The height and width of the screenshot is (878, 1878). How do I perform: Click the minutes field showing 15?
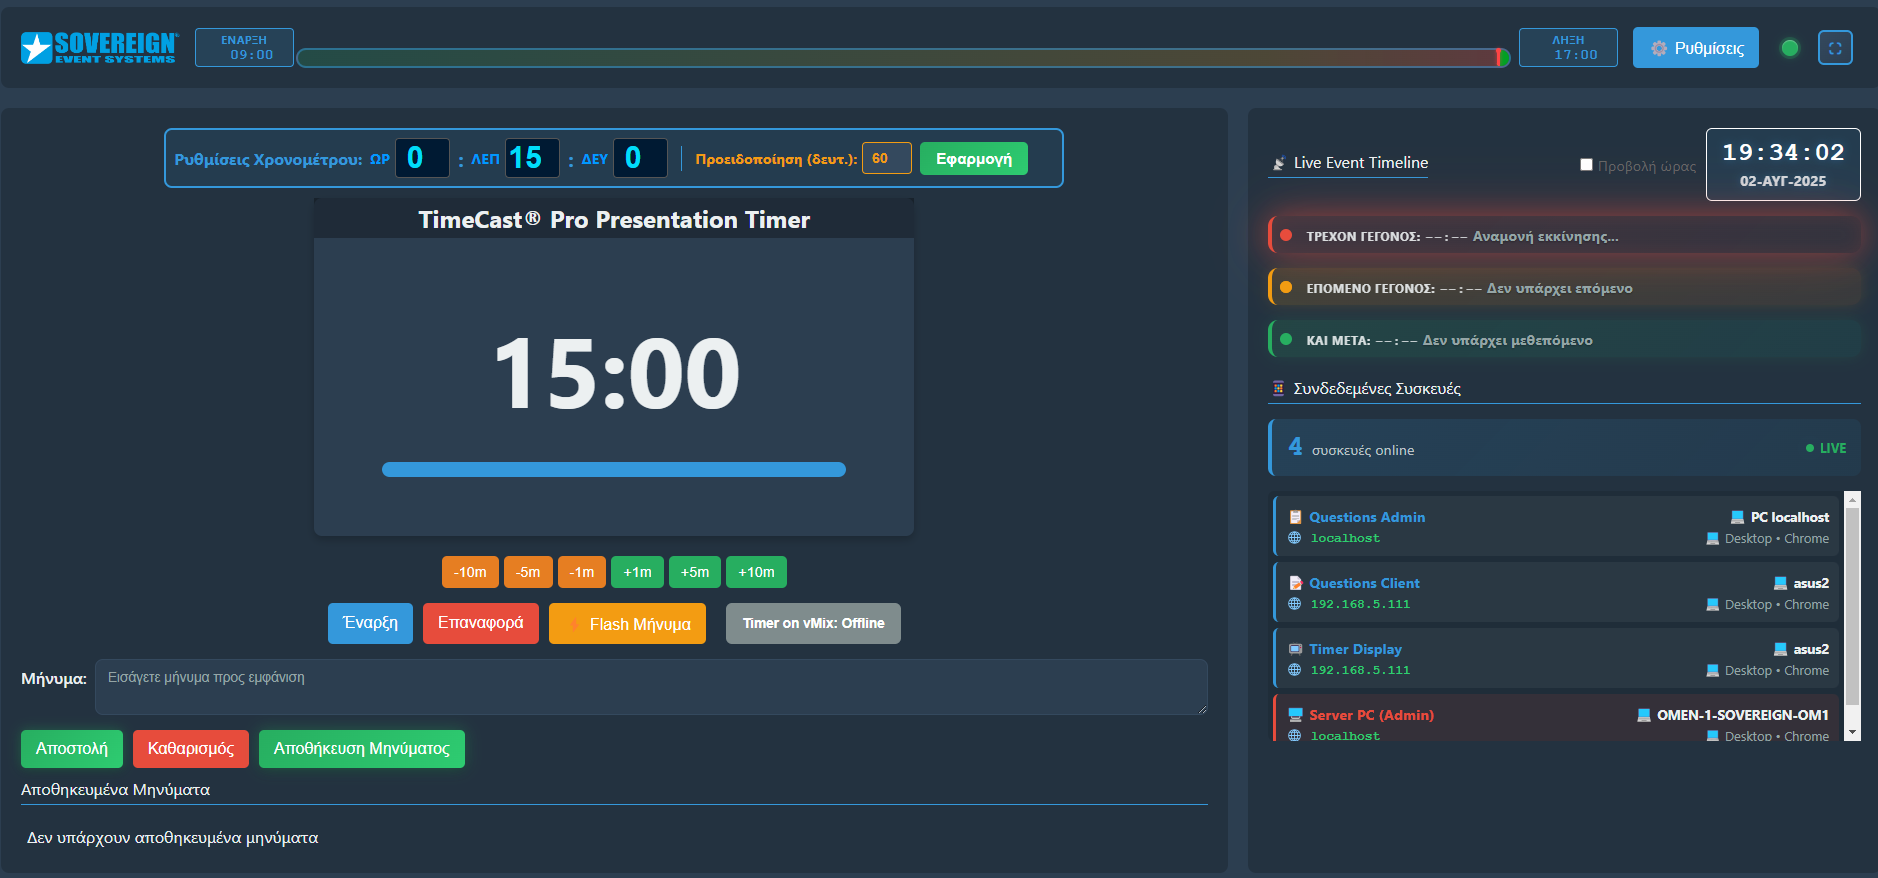(530, 158)
